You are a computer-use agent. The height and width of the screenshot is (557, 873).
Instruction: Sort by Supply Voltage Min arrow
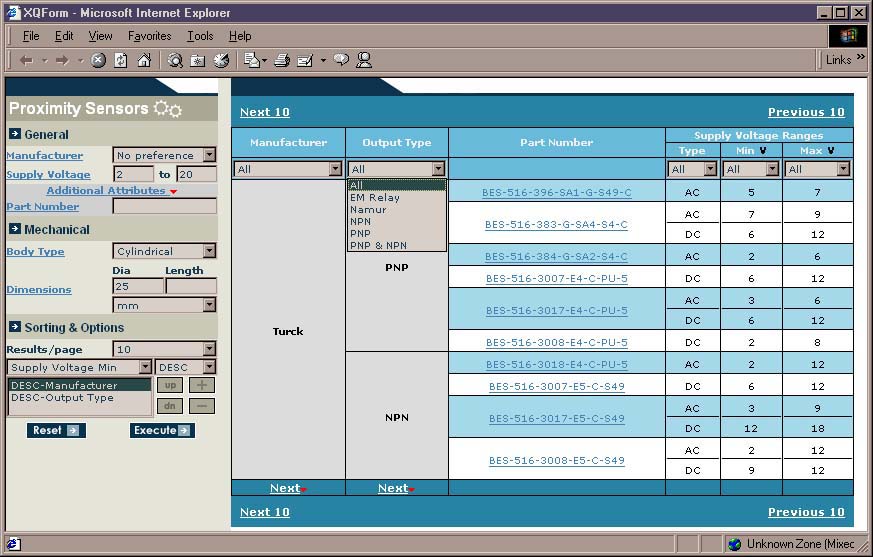(x=763, y=150)
